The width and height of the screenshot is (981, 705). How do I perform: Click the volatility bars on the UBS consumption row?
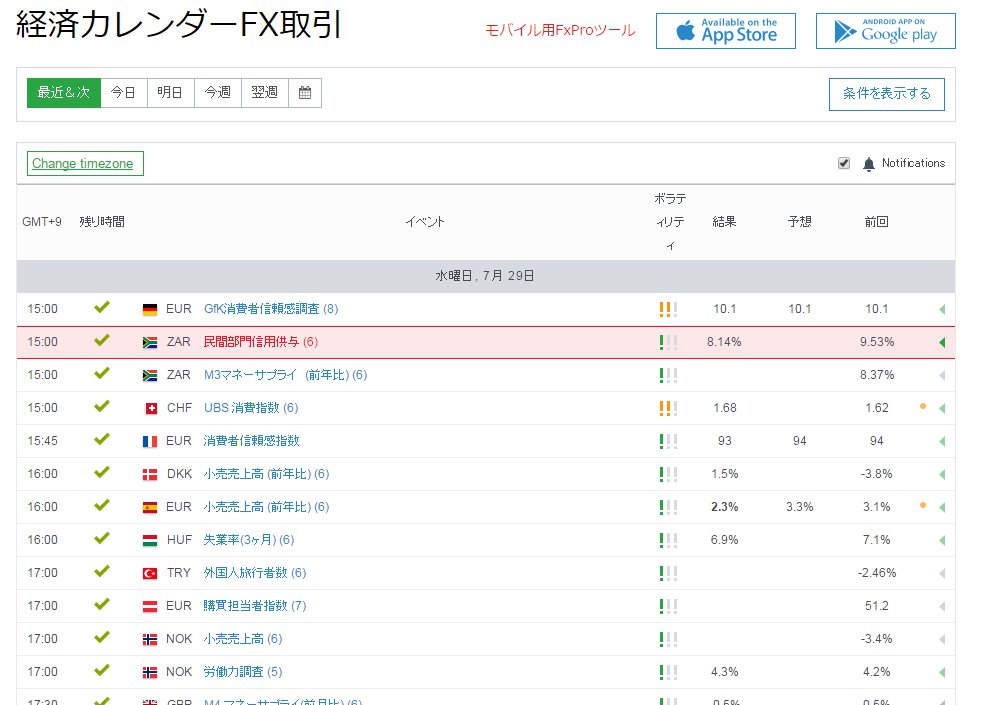click(668, 407)
